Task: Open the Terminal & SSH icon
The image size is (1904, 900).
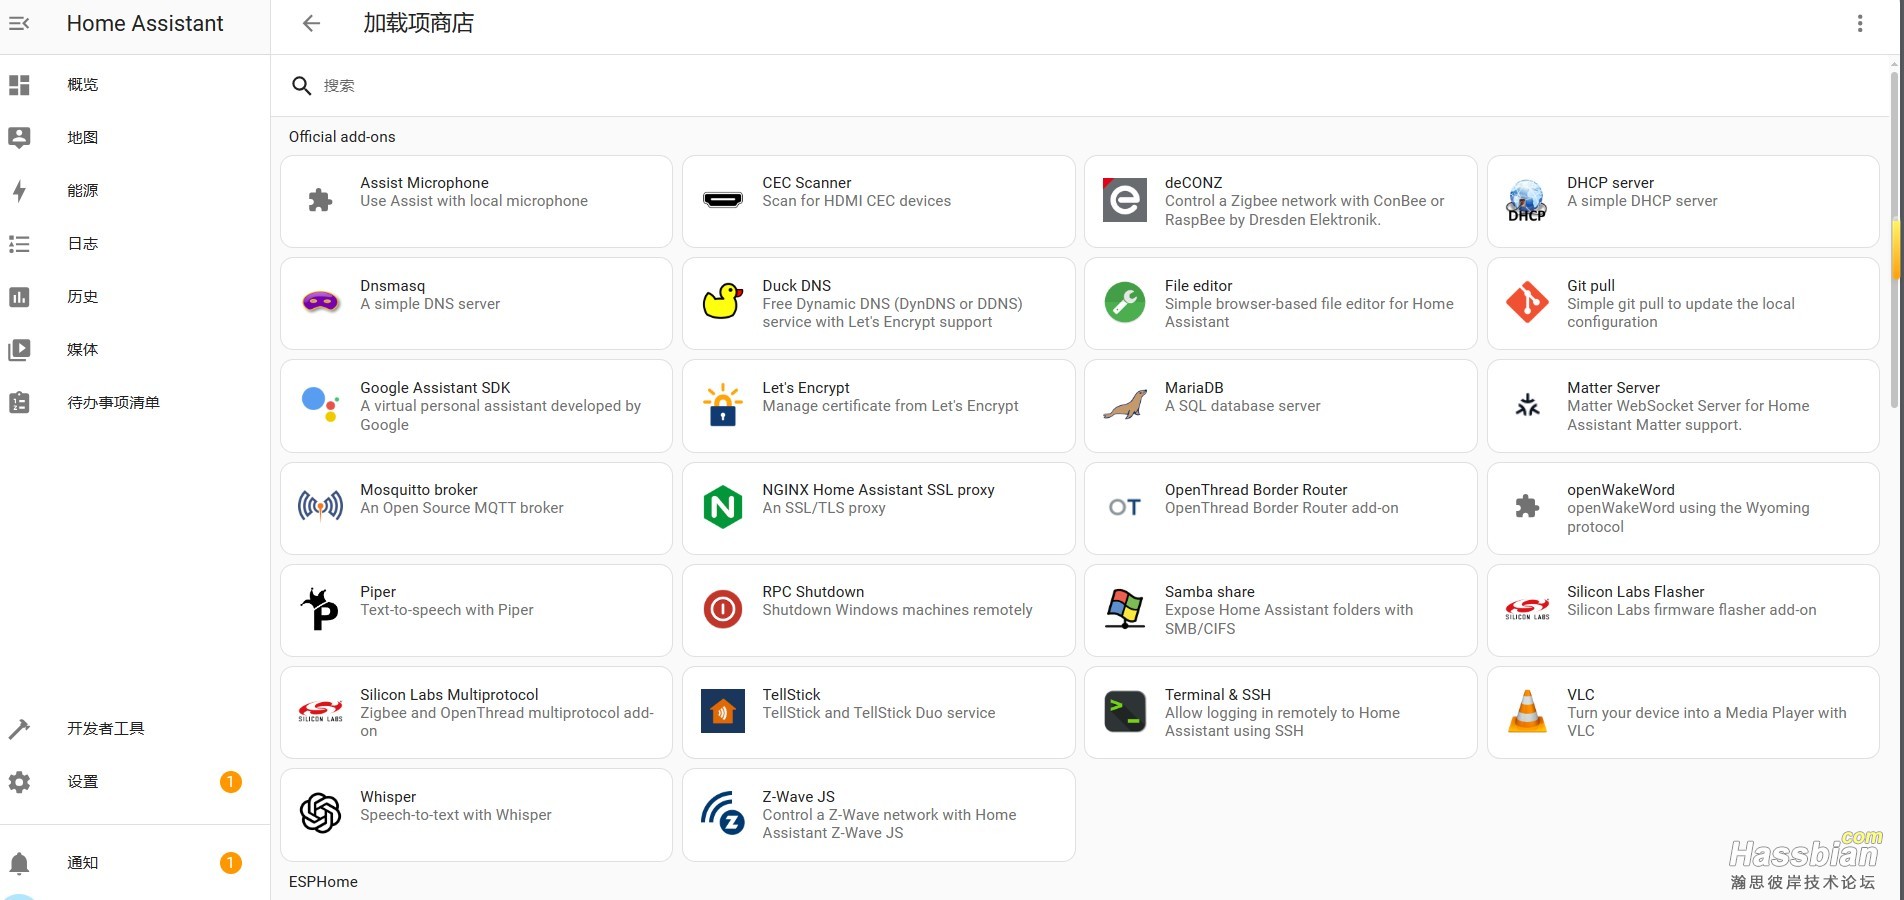Action: point(1124,711)
